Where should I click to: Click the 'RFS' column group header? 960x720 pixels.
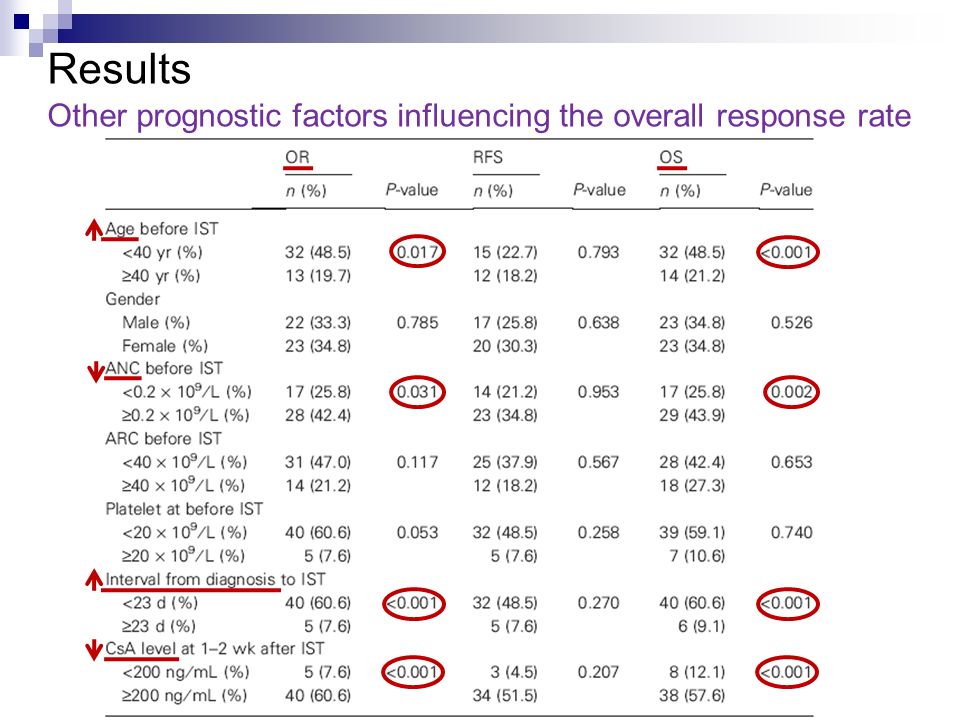[x=488, y=157]
